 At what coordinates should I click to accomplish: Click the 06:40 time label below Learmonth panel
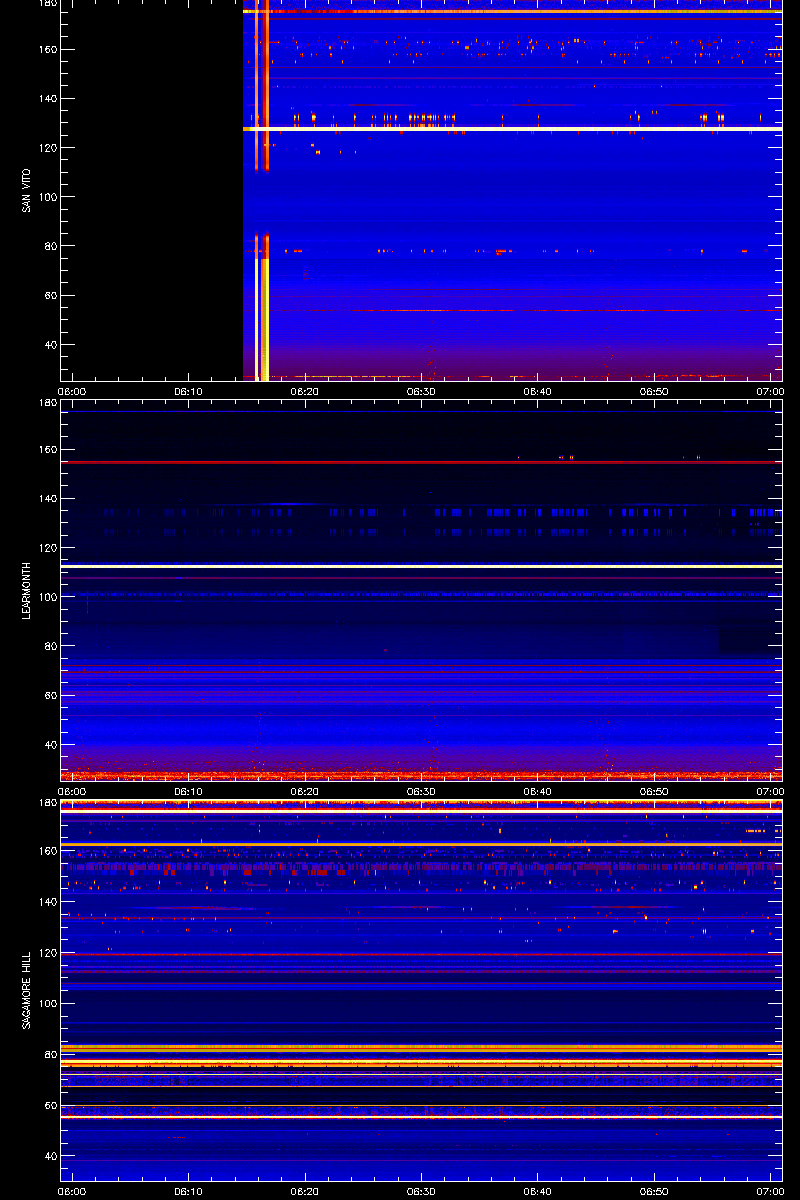point(538,791)
